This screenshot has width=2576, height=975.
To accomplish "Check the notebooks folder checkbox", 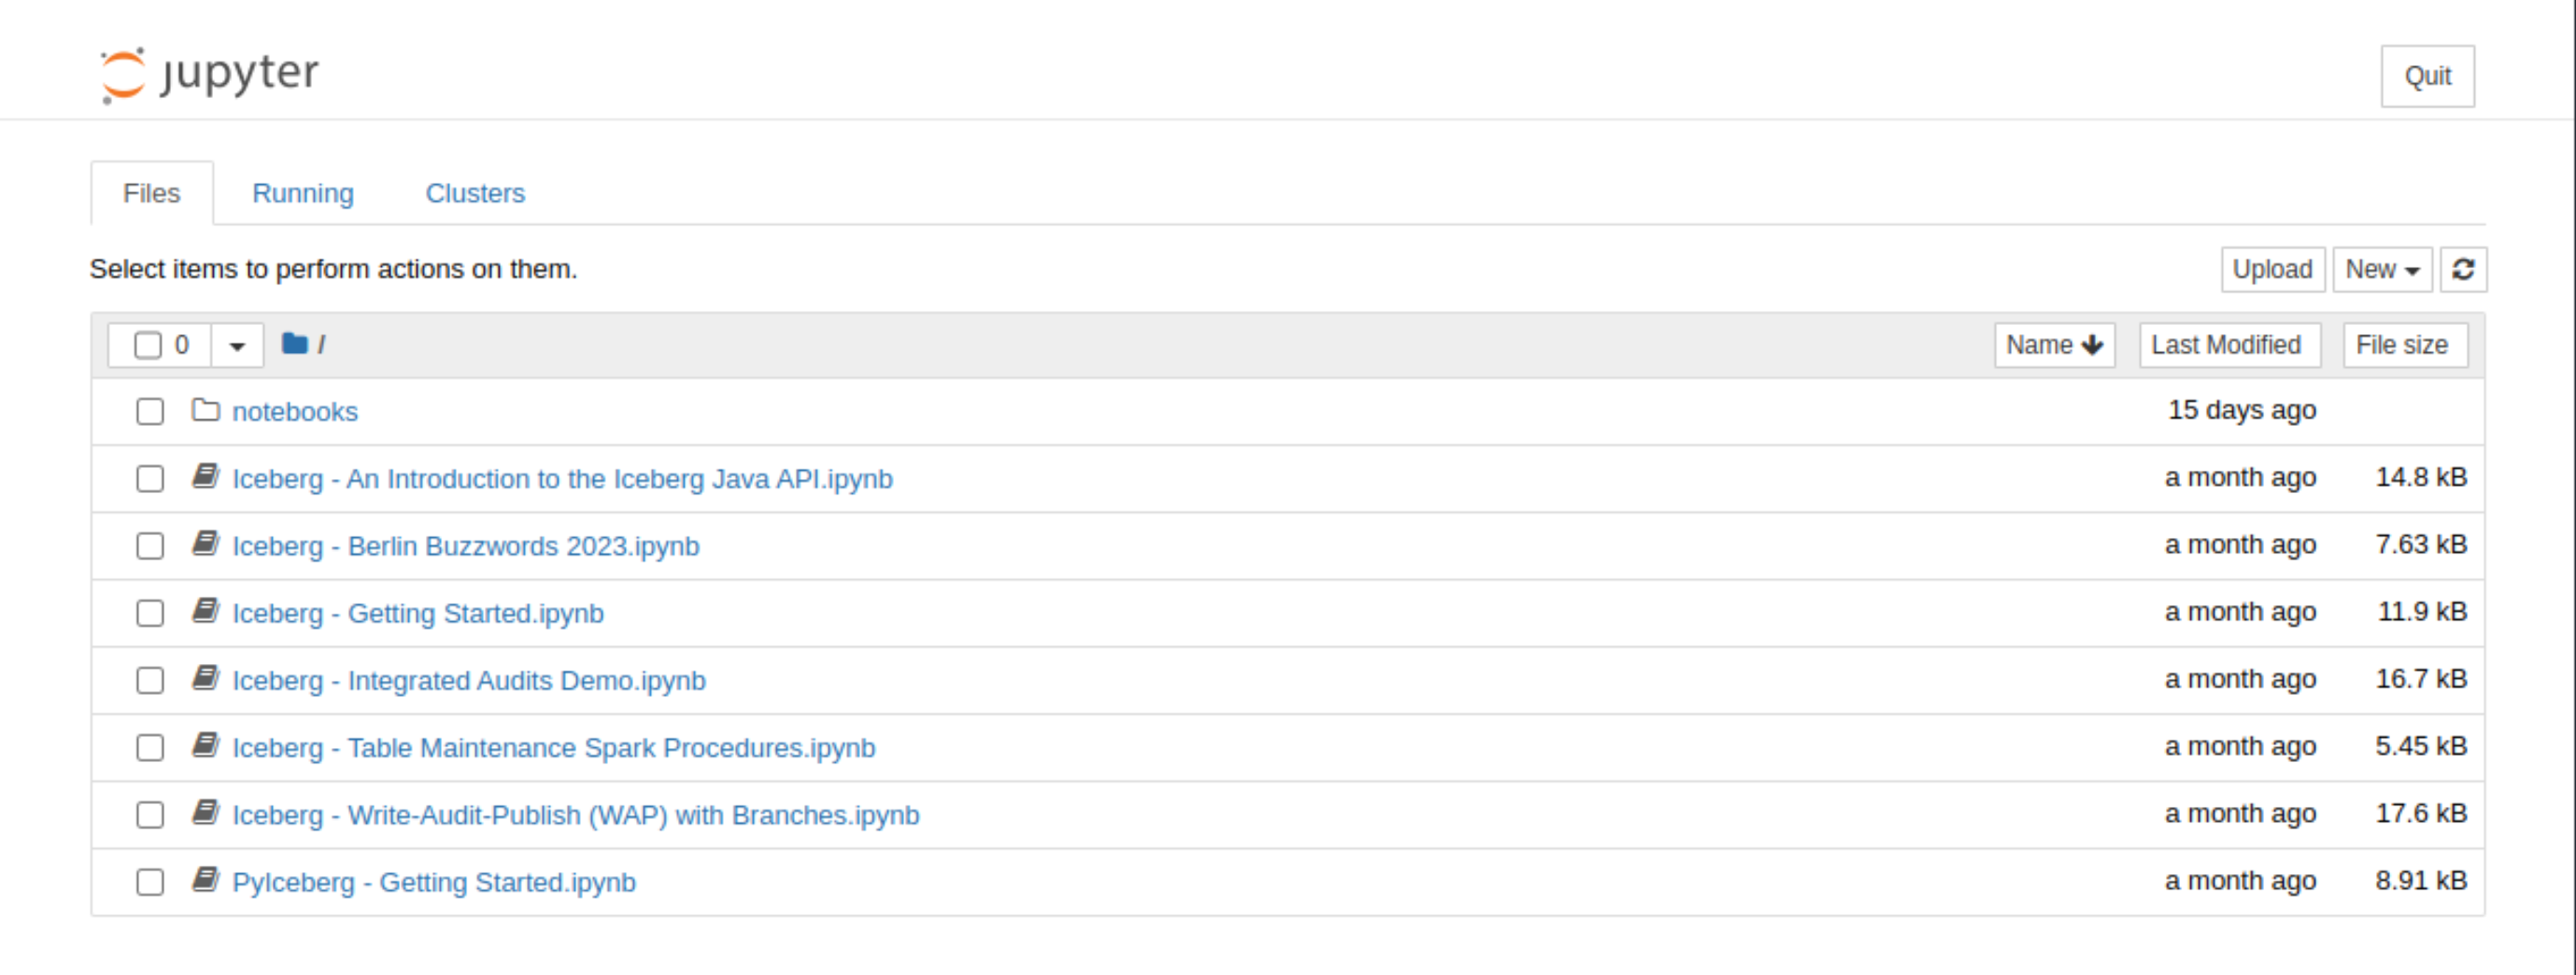I will 150,412.
